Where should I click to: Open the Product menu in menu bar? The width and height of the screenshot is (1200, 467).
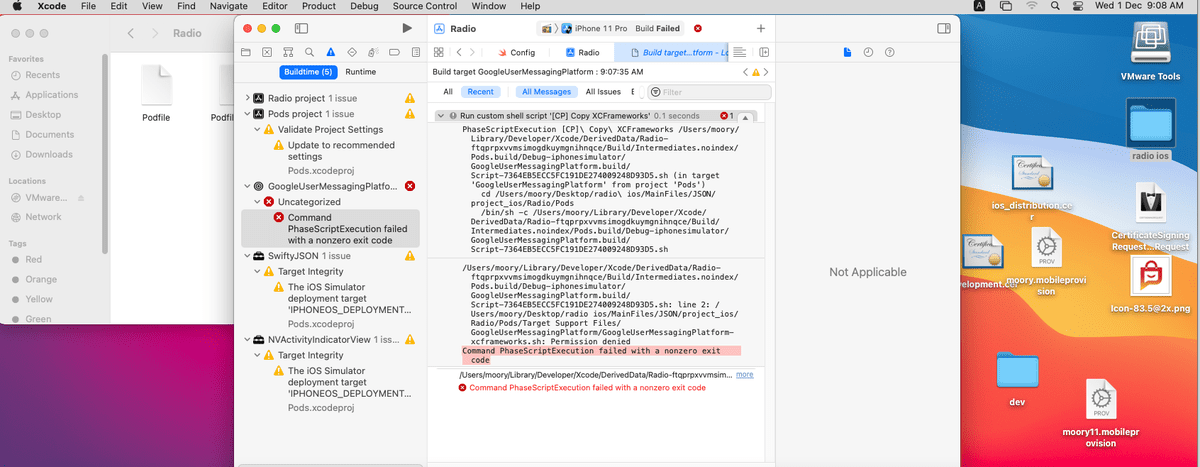click(x=318, y=6)
